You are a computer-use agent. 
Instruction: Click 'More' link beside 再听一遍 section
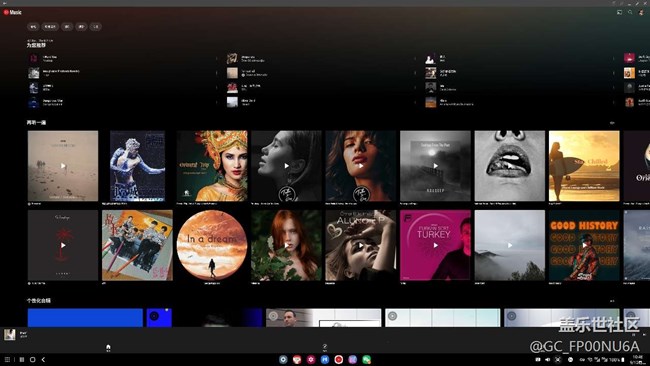click(612, 123)
